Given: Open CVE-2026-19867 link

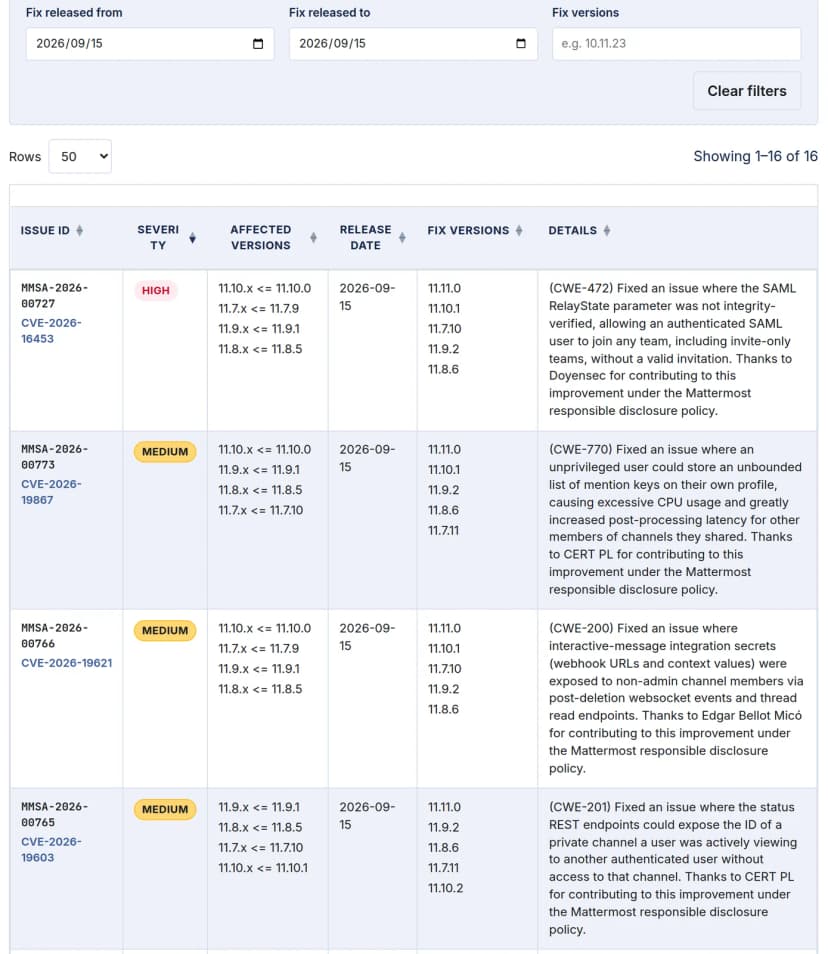Looking at the screenshot, I should [51, 492].
